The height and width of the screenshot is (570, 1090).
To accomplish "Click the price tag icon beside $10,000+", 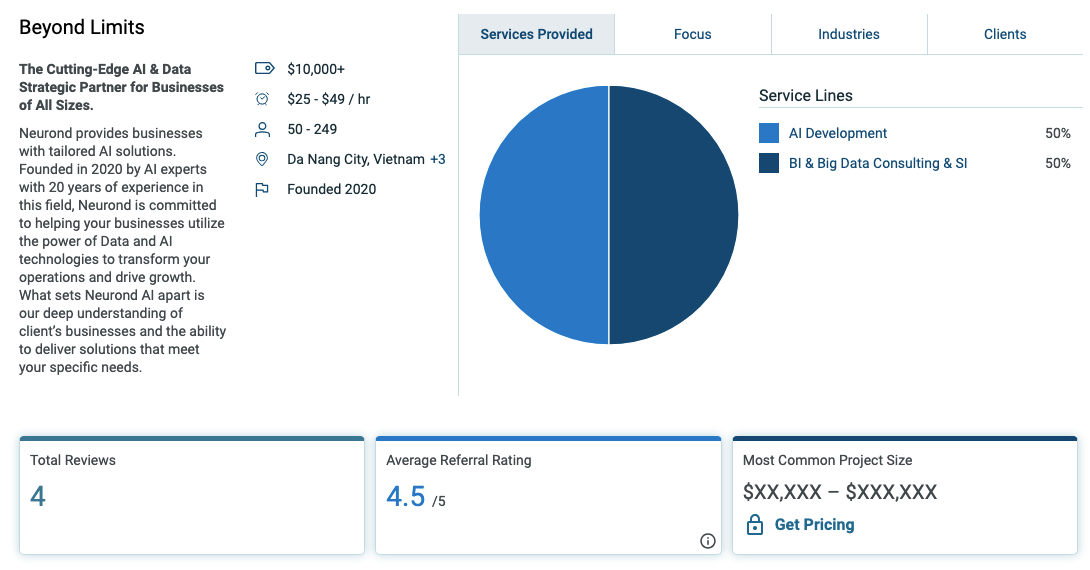I will pyautogui.click(x=264, y=68).
